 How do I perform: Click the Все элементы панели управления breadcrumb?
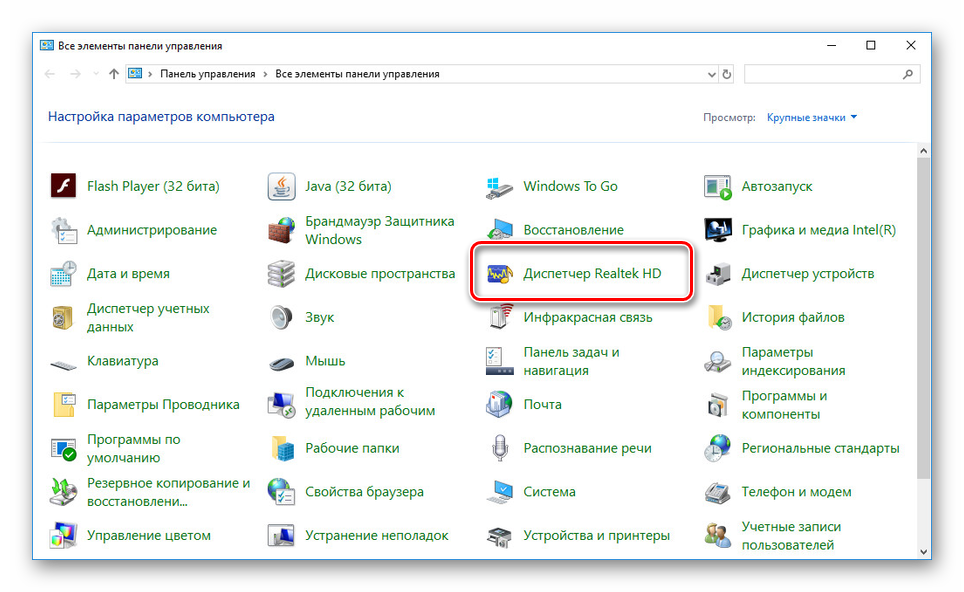click(x=357, y=74)
